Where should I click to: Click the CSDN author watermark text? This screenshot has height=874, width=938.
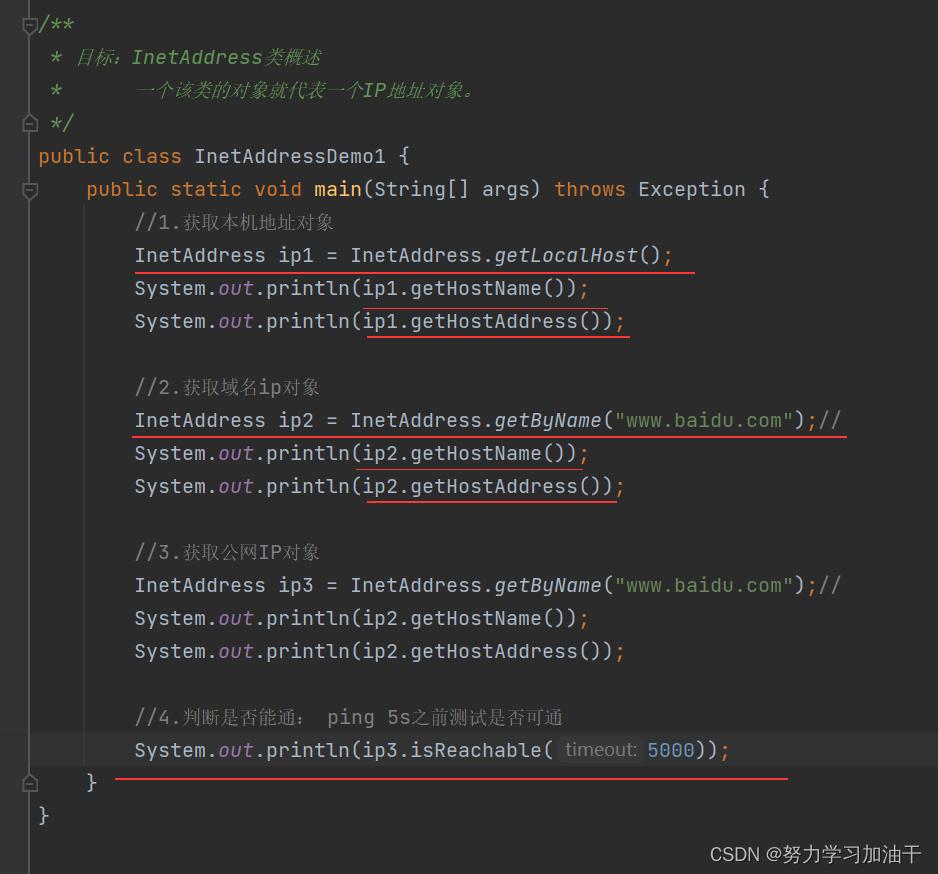coord(815,853)
